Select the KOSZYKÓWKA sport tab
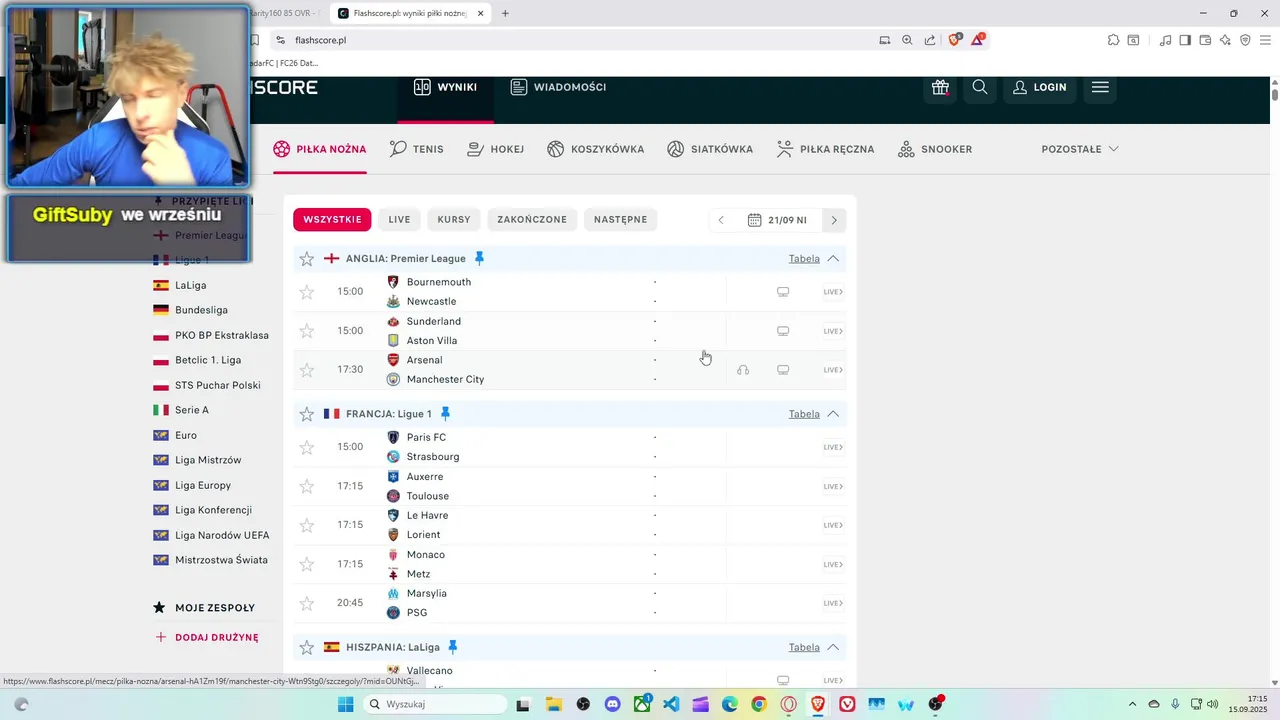Image resolution: width=1280 pixels, height=720 pixels. [x=596, y=149]
